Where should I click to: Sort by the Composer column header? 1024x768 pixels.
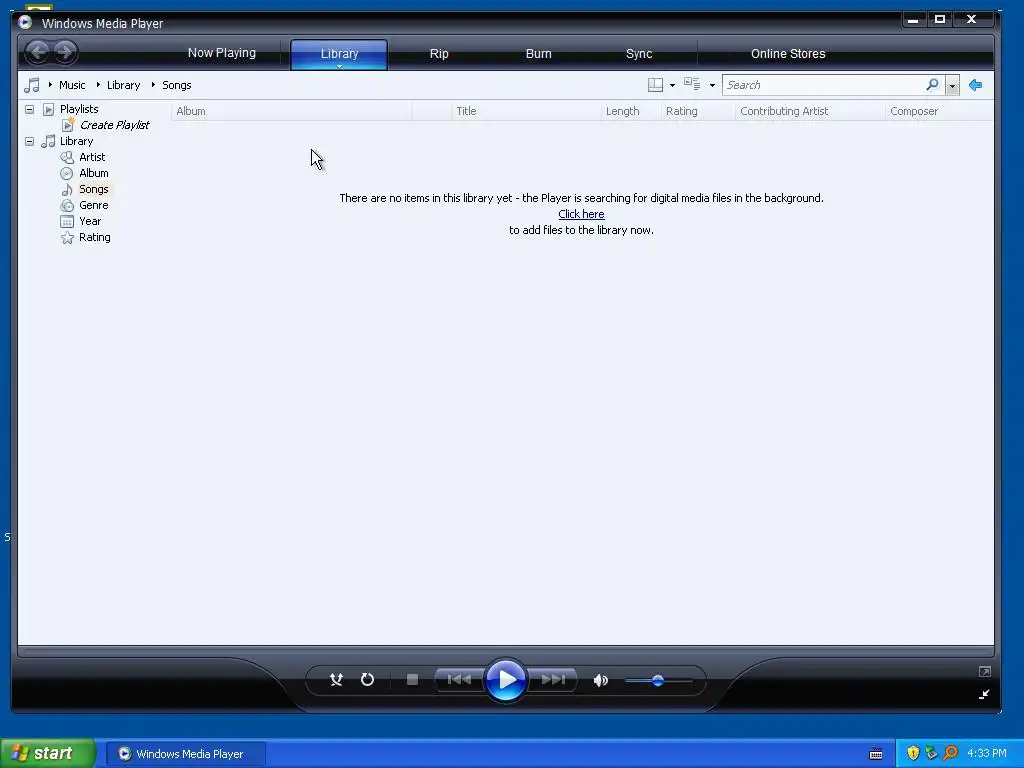click(939, 111)
